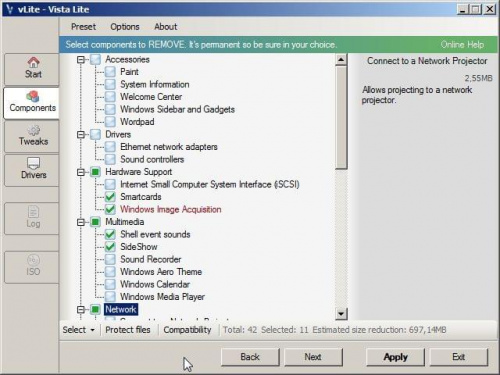Go to Drivers sidebar section
This screenshot has height=375, width=500.
(32, 170)
